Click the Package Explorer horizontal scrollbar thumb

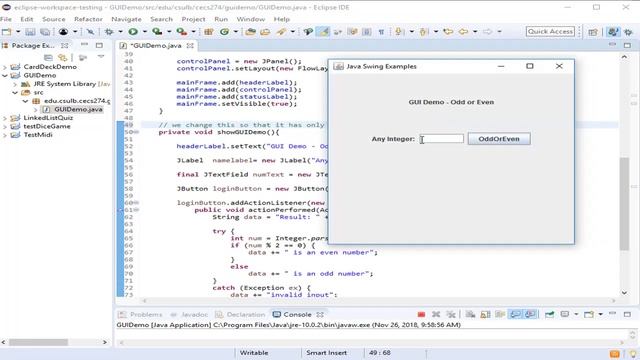[38, 342]
